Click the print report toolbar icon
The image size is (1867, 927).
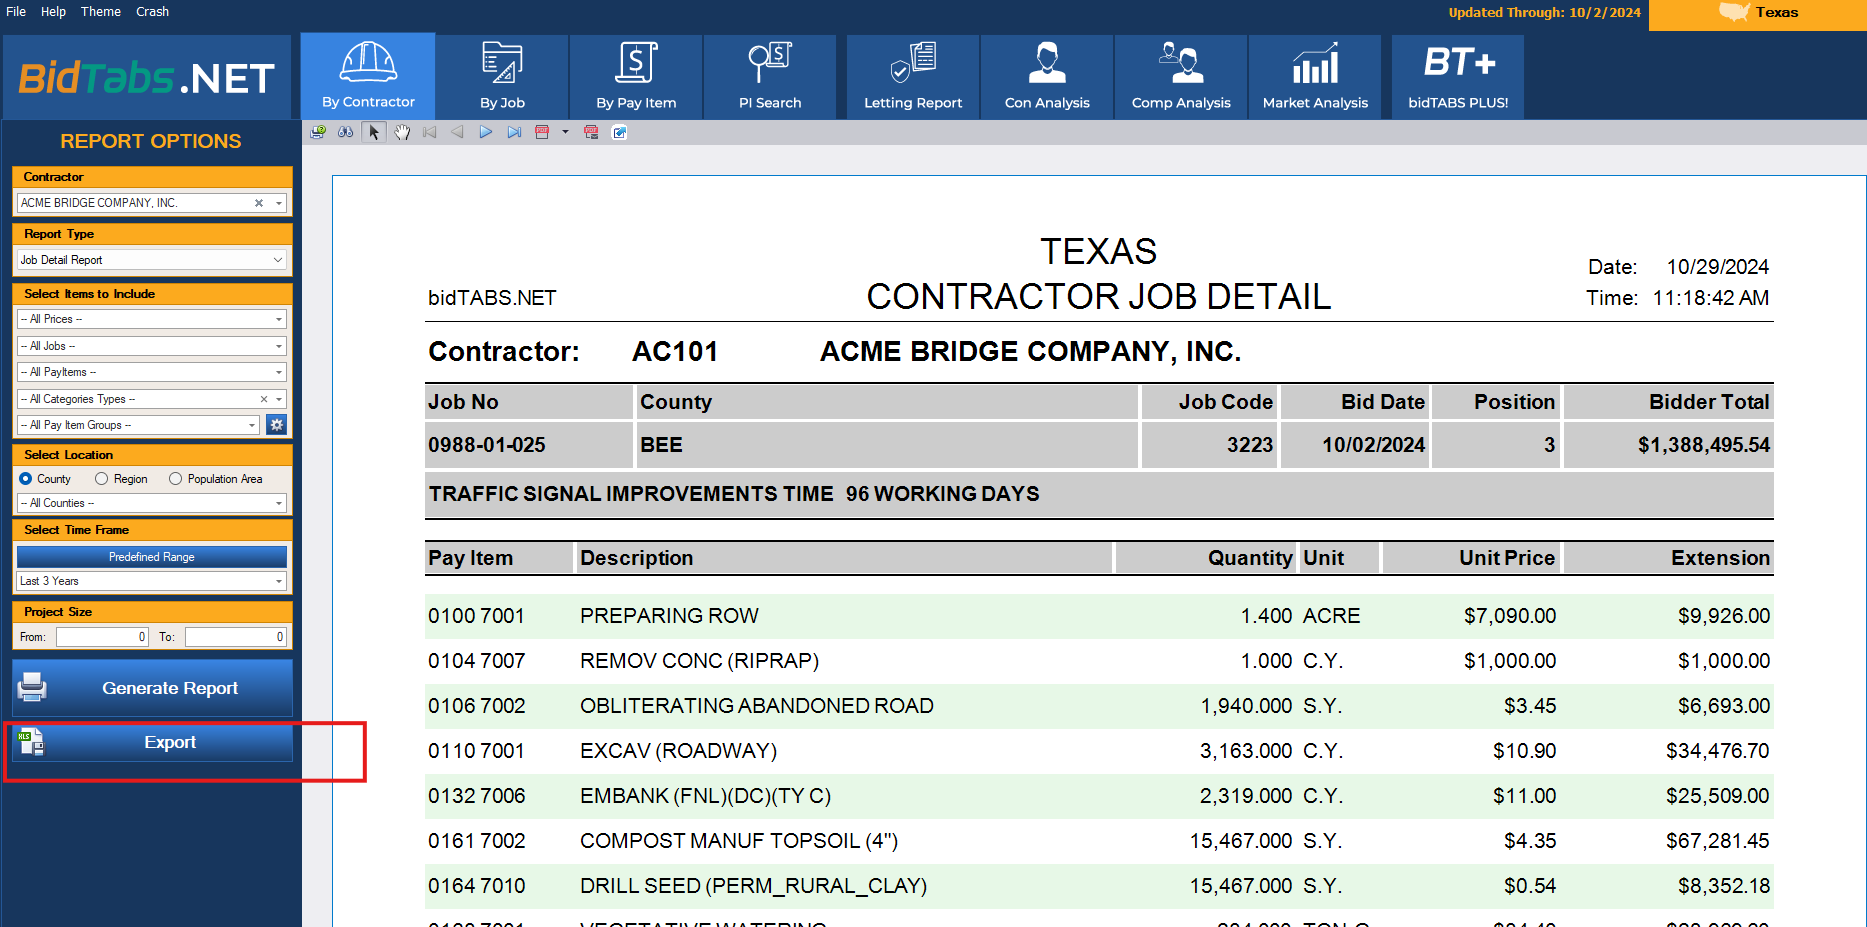click(318, 132)
